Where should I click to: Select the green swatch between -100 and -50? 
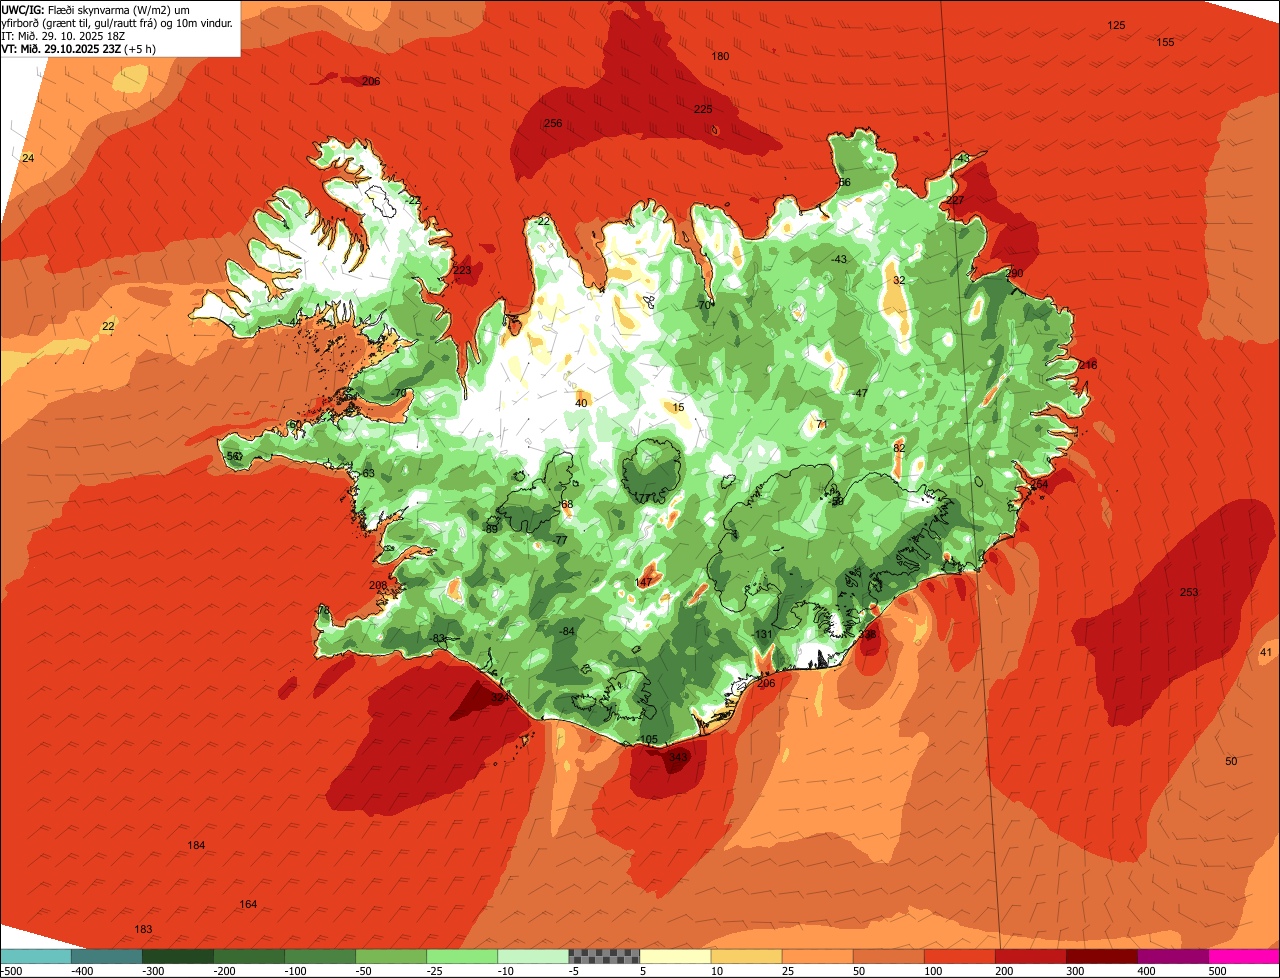(320, 956)
